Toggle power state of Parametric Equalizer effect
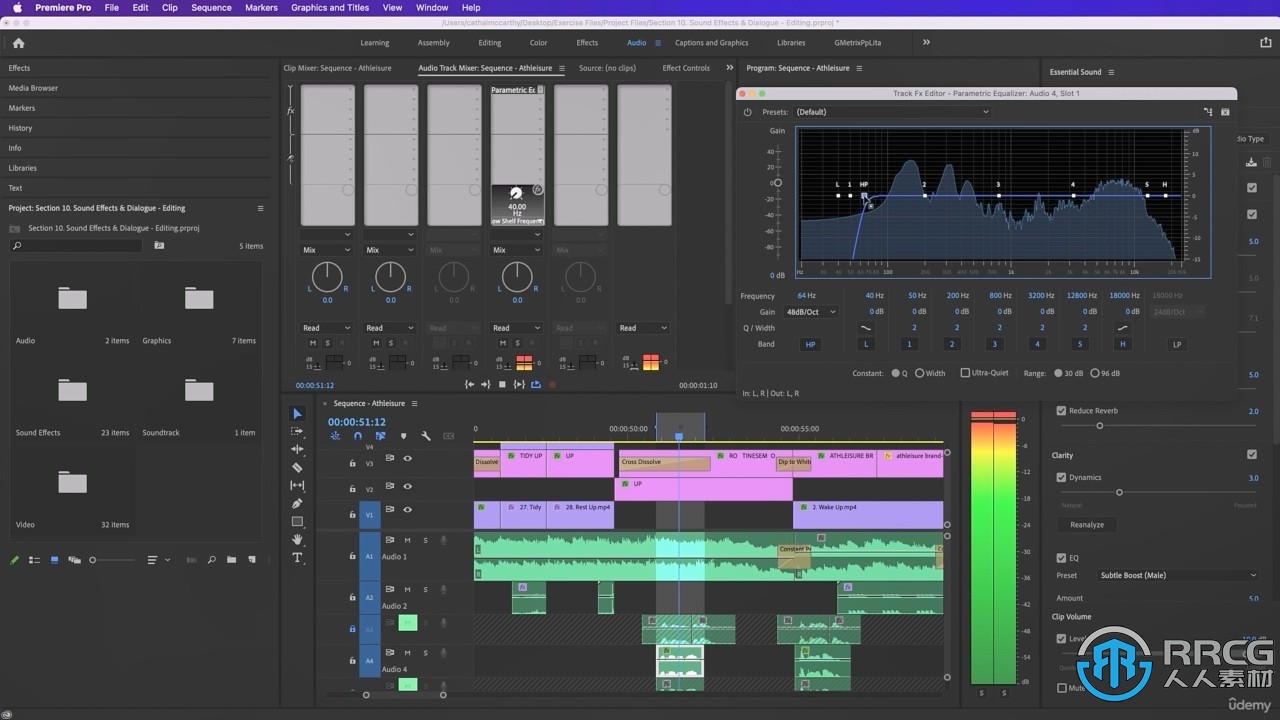1280x720 pixels. pos(747,112)
